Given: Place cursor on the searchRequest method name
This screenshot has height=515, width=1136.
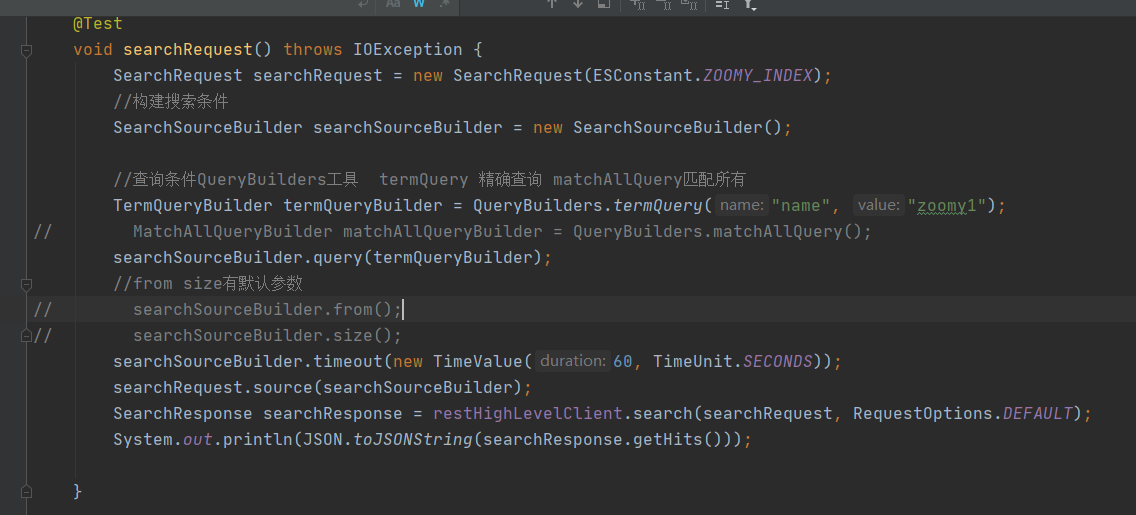Looking at the screenshot, I should tap(188, 50).
